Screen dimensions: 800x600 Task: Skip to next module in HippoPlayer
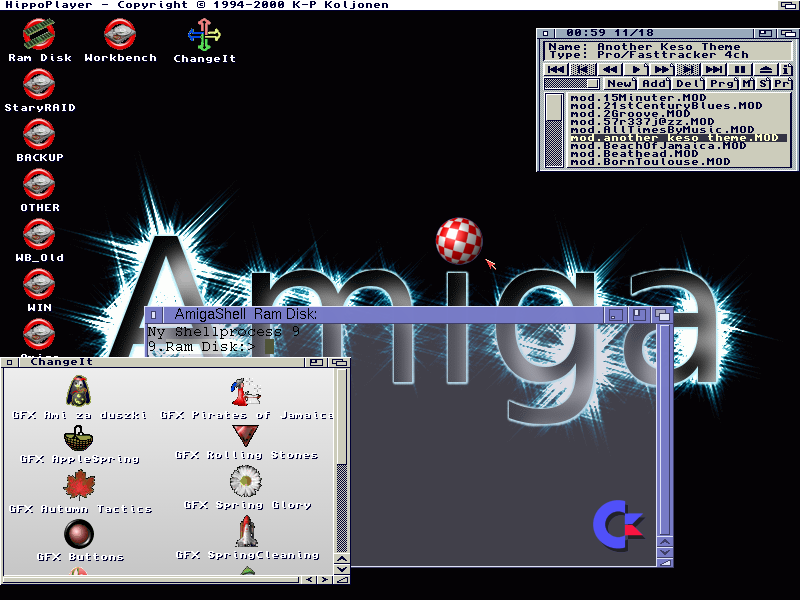pyautogui.click(x=715, y=69)
